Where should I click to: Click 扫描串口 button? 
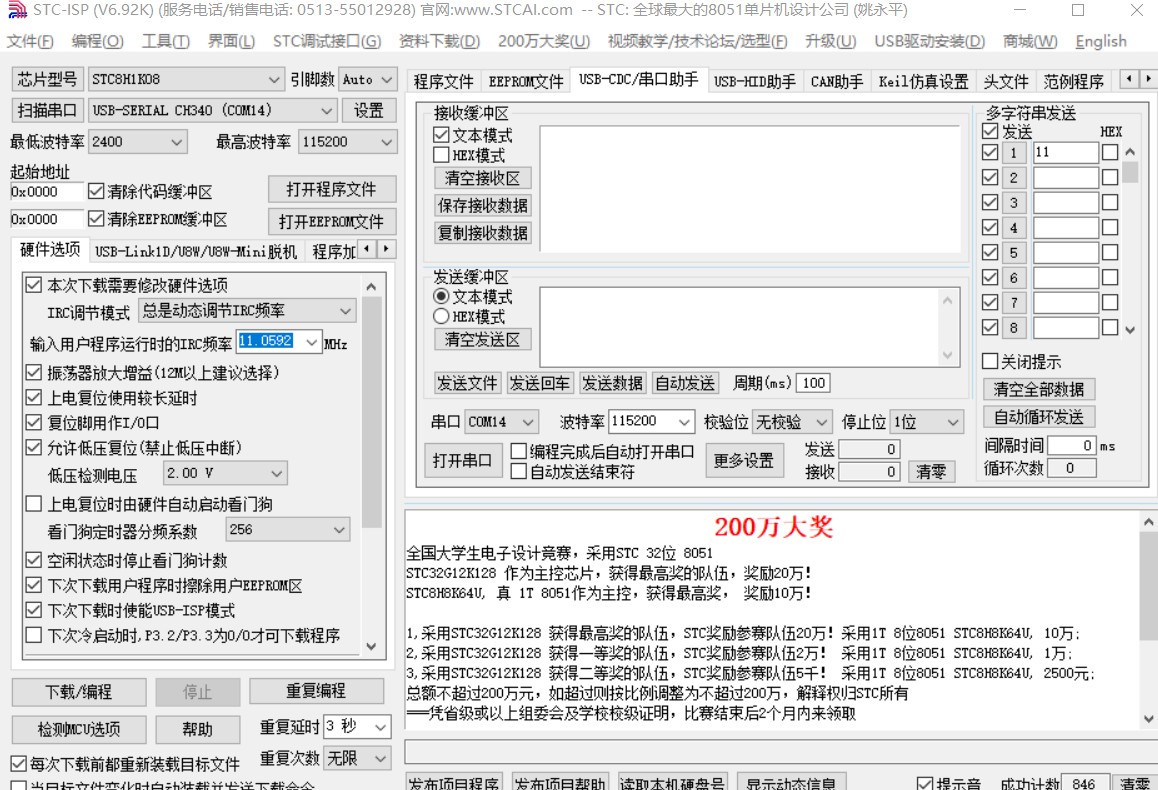[47, 111]
